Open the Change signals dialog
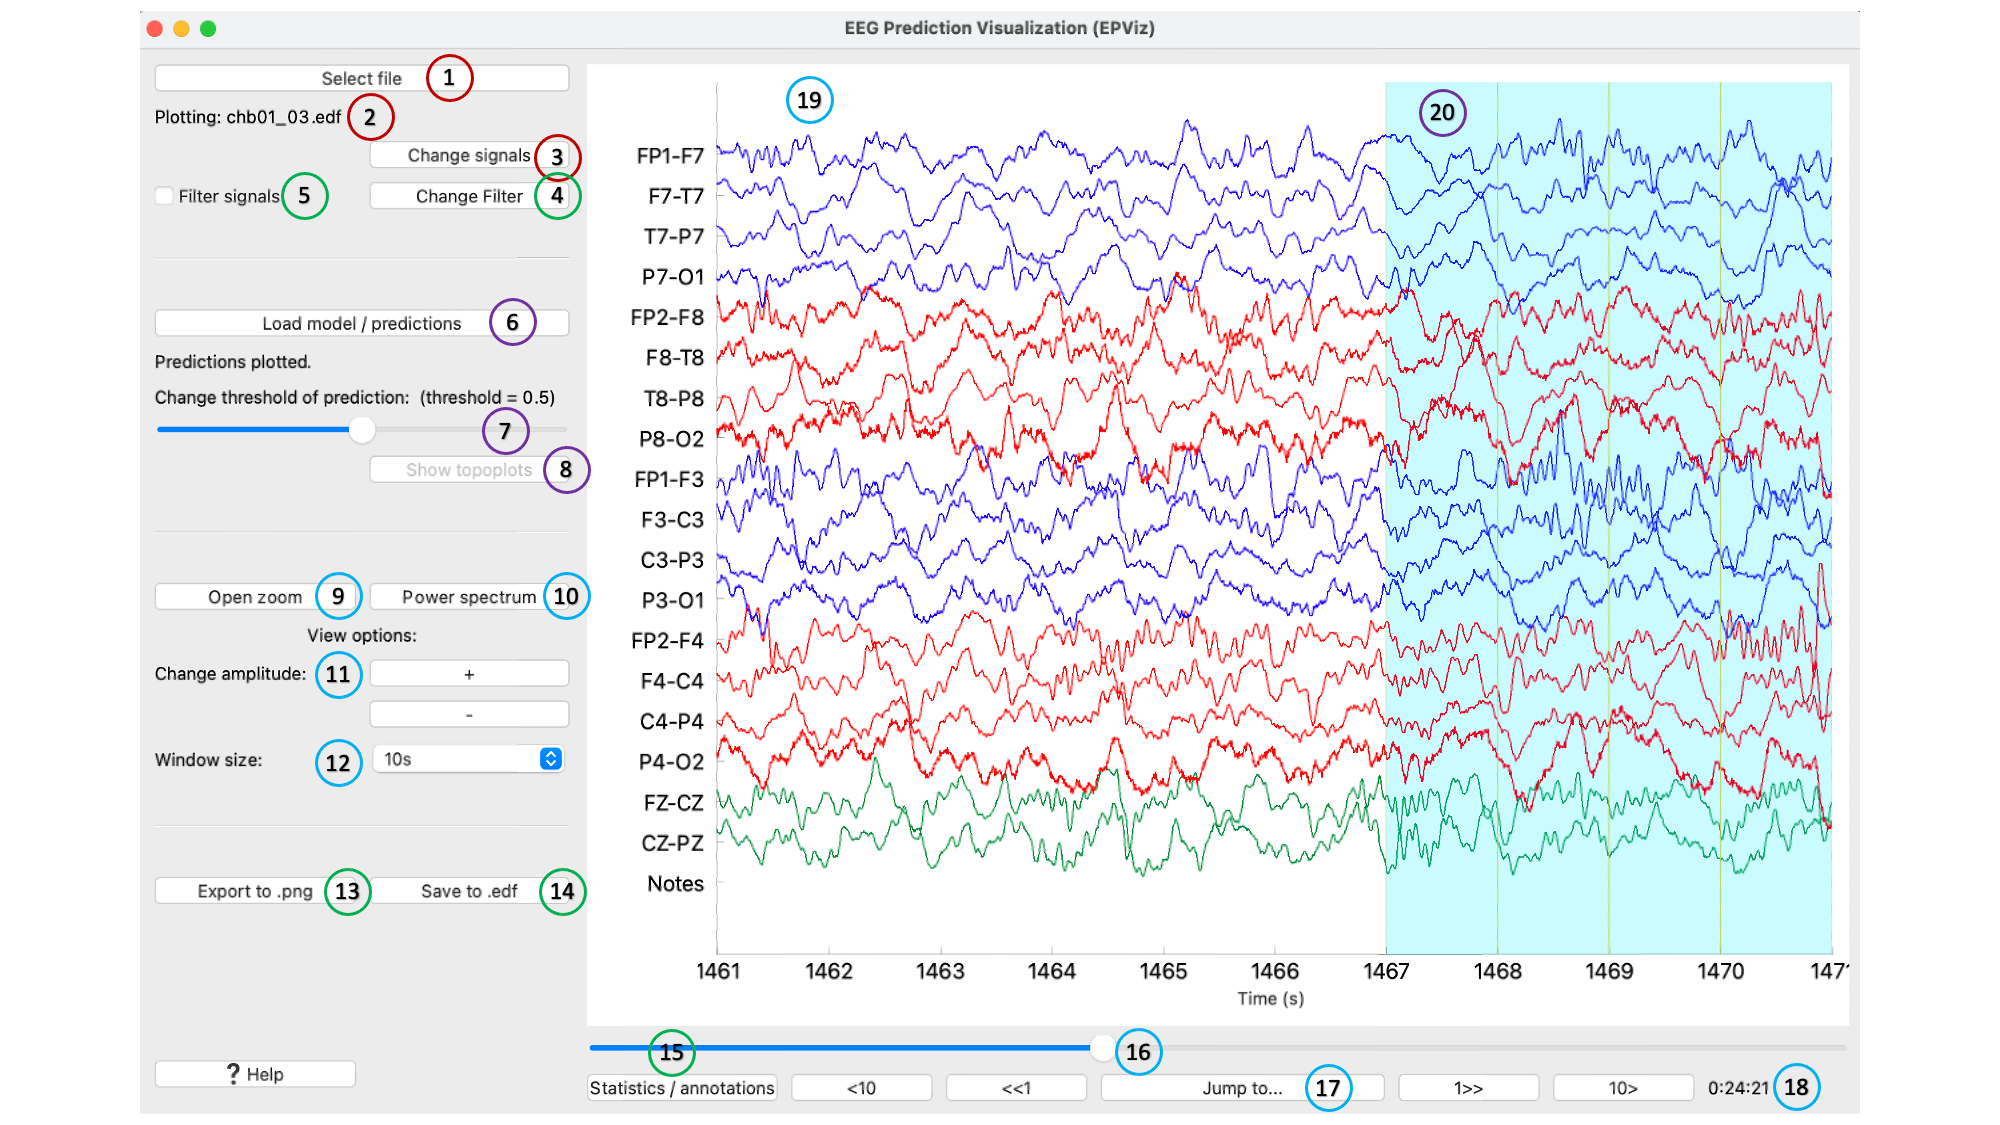 pyautogui.click(x=468, y=155)
